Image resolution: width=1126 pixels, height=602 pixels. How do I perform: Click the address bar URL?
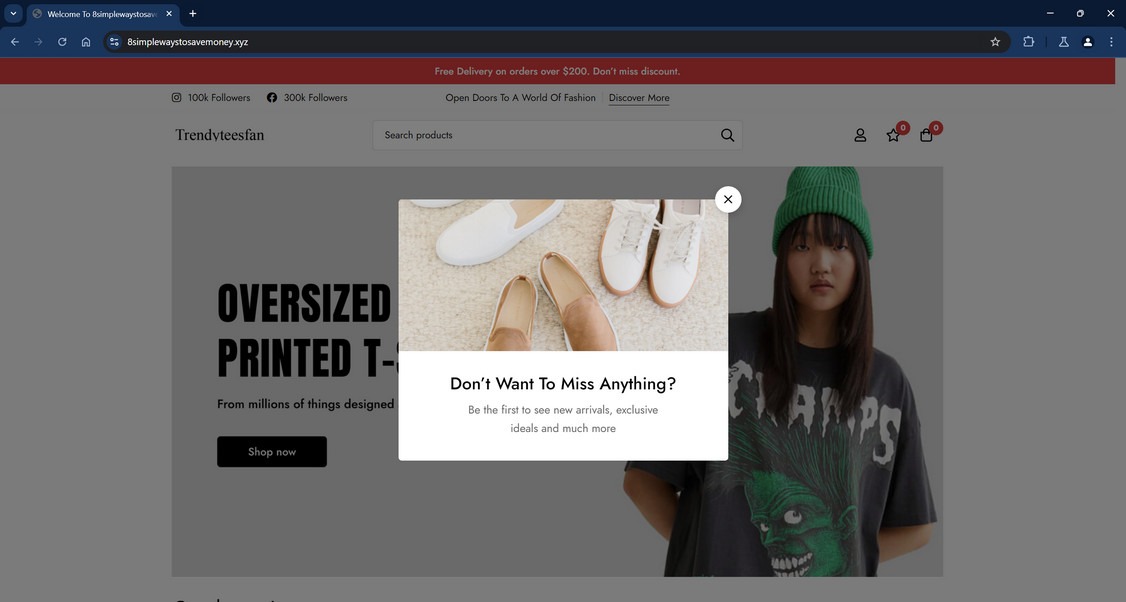[x=187, y=42]
